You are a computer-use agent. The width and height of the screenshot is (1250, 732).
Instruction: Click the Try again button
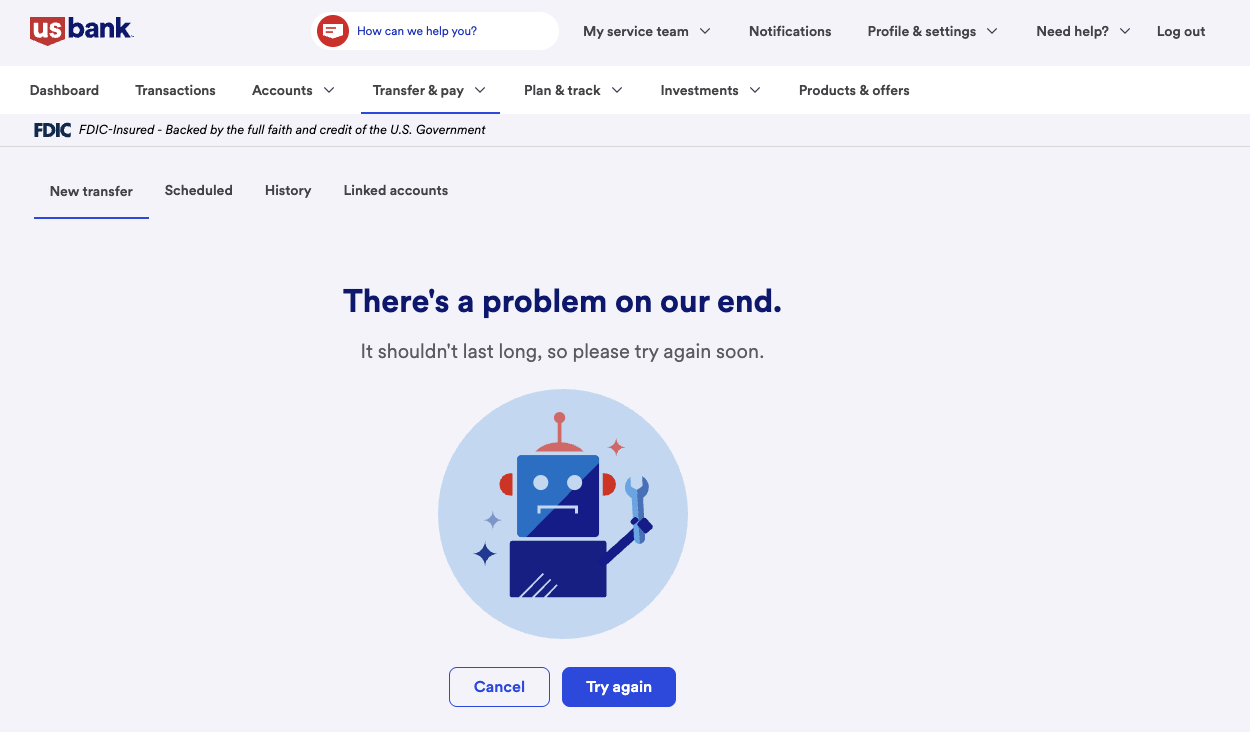click(619, 687)
